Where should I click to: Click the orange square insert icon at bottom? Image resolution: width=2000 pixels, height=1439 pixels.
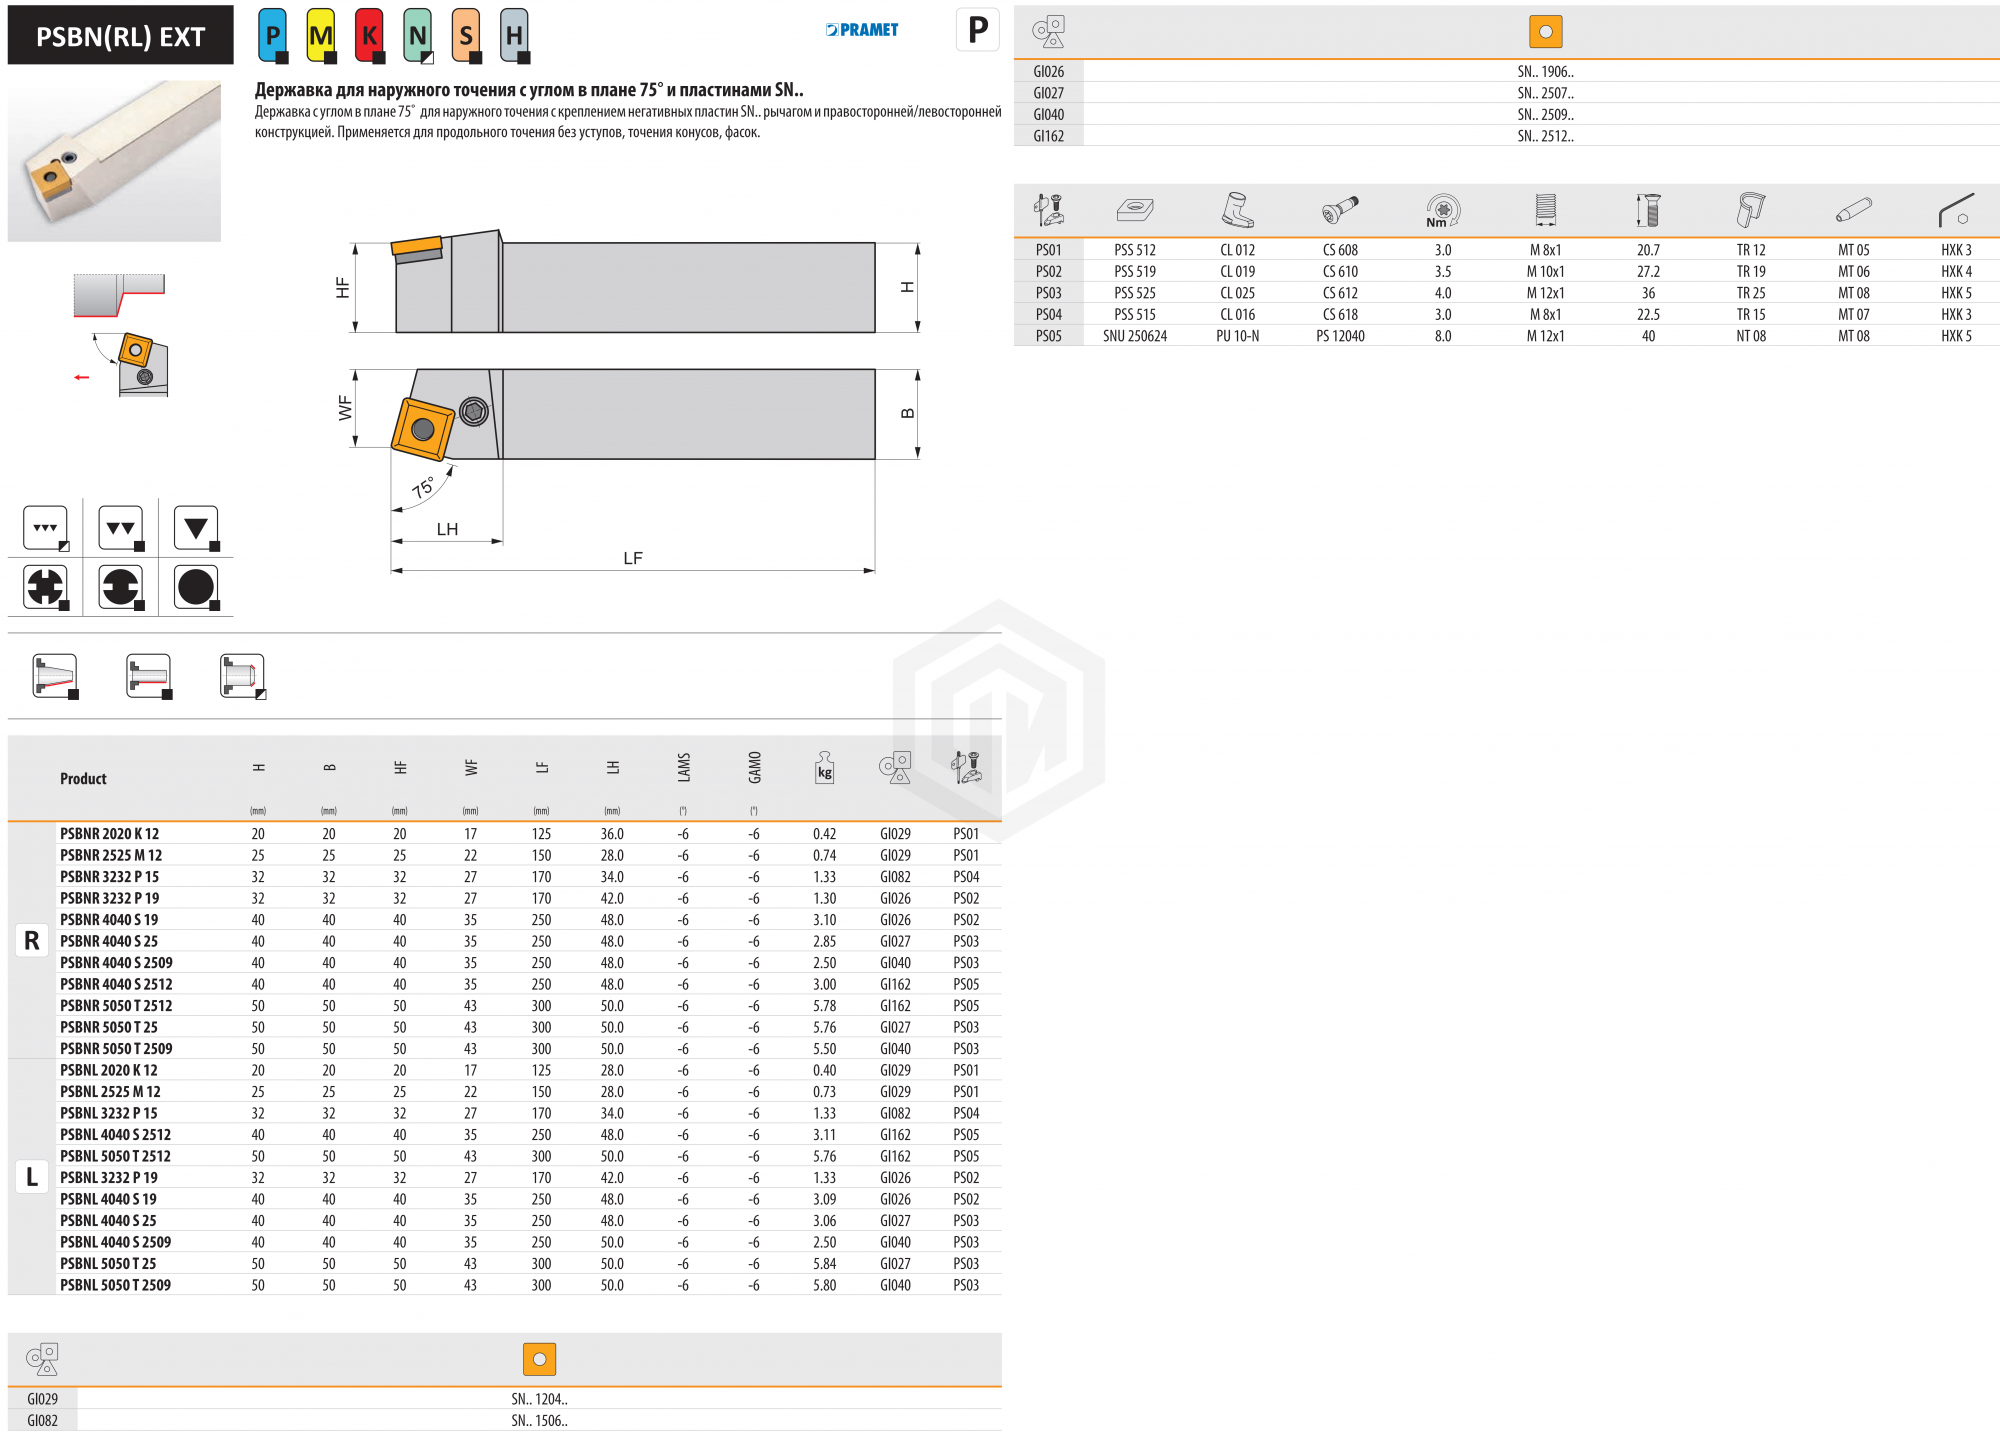539,1359
